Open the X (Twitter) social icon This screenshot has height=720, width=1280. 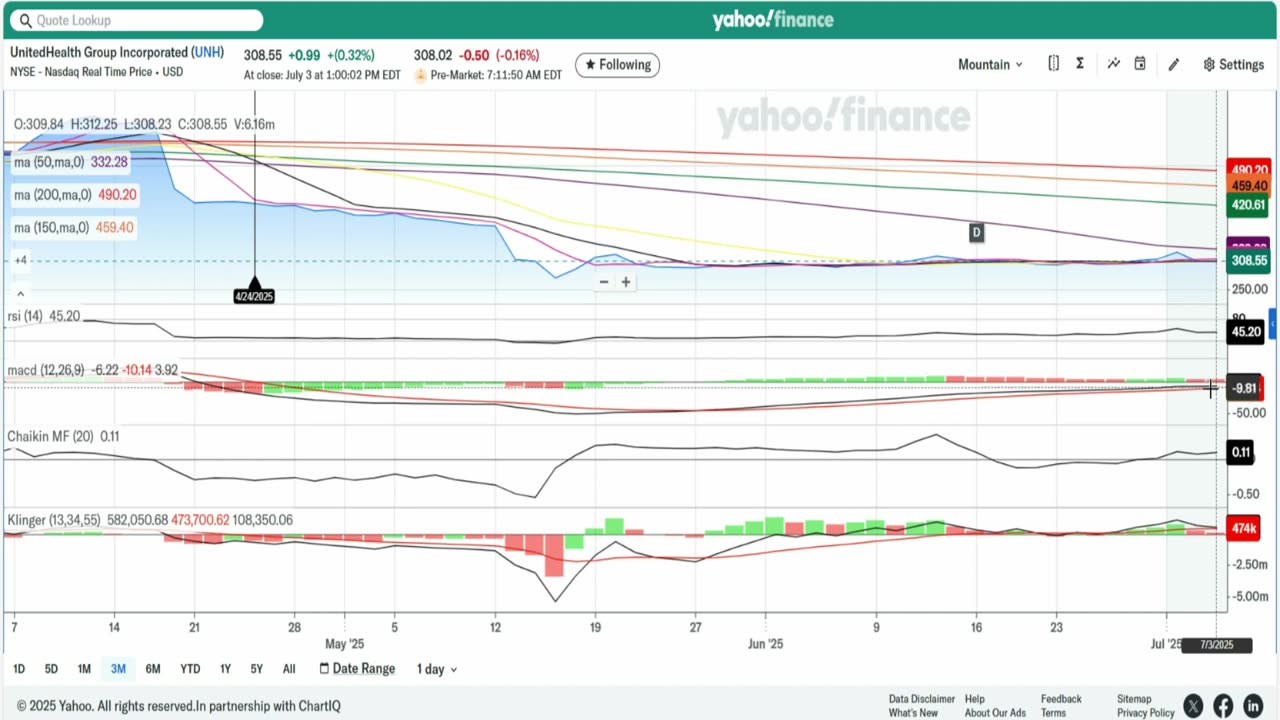1192,706
